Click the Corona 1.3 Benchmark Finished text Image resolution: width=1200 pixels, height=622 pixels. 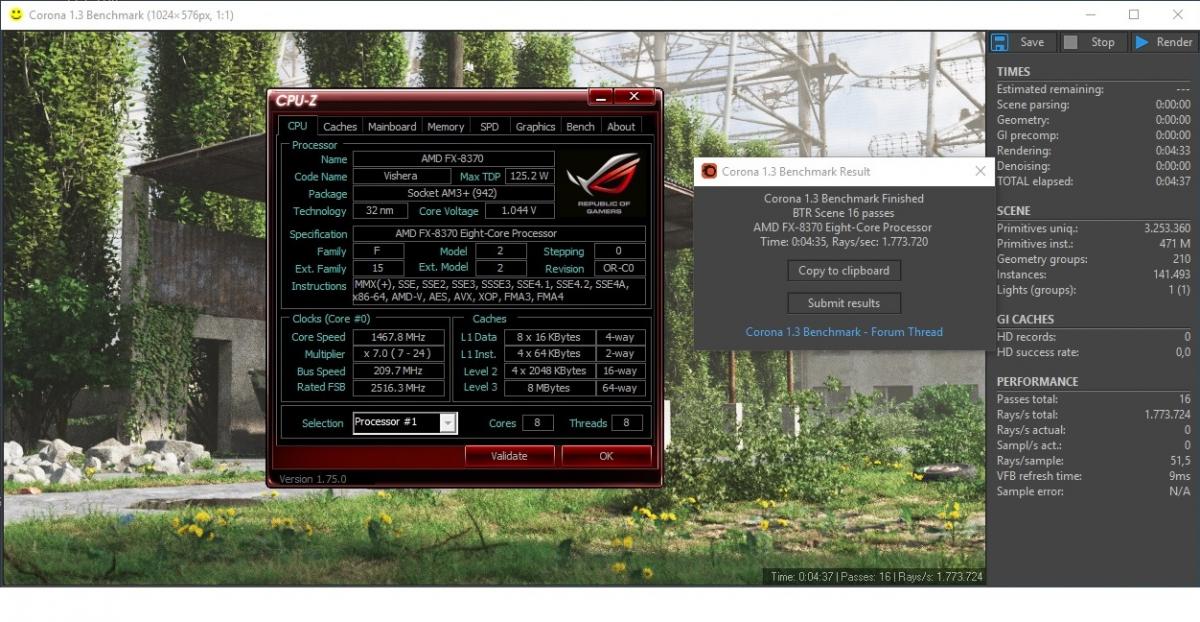(x=844, y=199)
